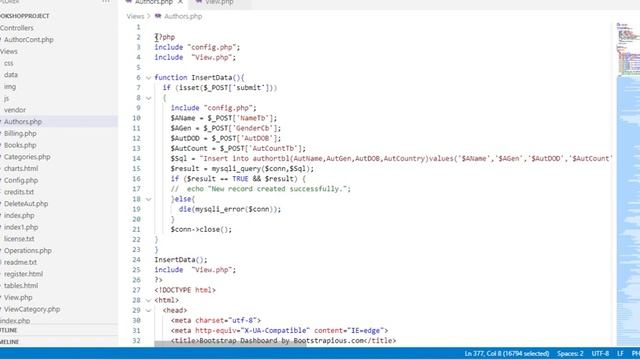Click the Views breadcrumb segment
Image resolution: width=640 pixels, height=360 pixels.
click(135, 16)
